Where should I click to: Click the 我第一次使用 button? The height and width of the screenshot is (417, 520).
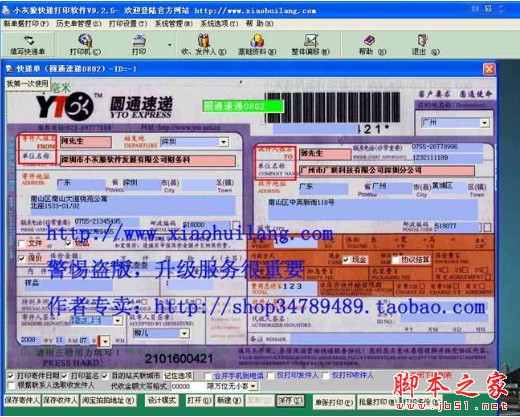pos(28,83)
